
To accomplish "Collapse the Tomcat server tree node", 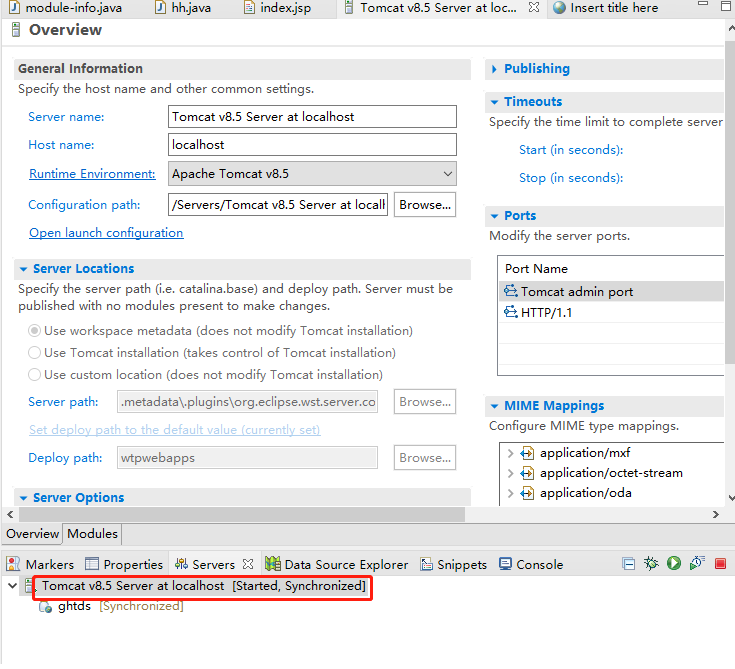I will pyautogui.click(x=13, y=586).
